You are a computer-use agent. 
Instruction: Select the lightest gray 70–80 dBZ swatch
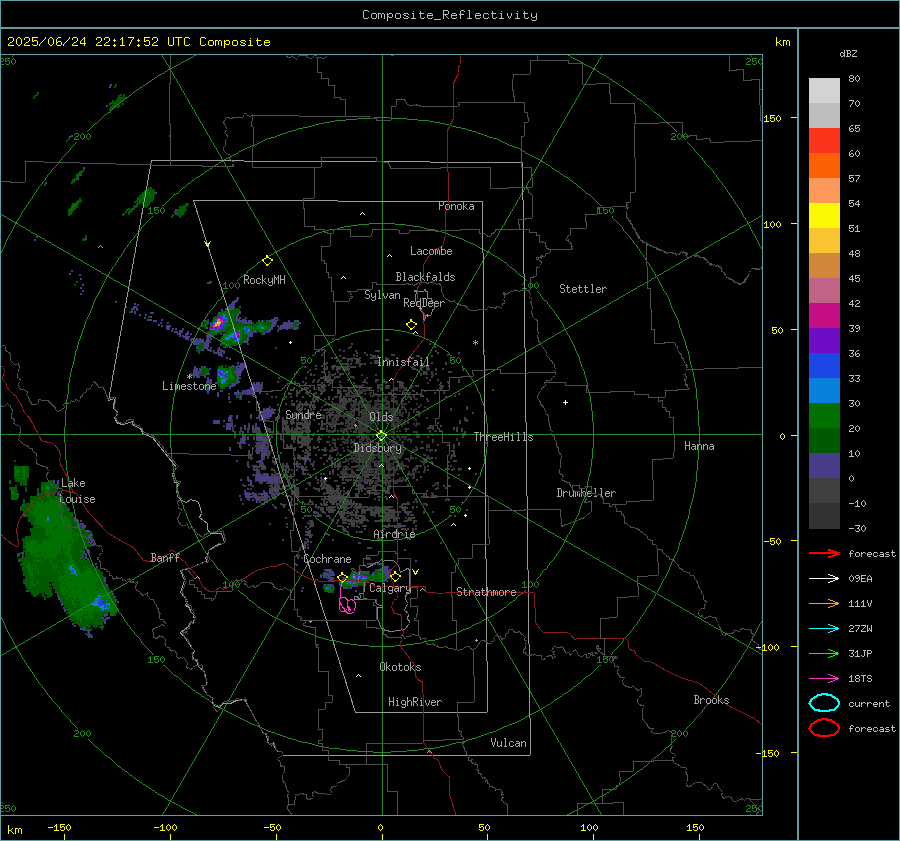[824, 91]
